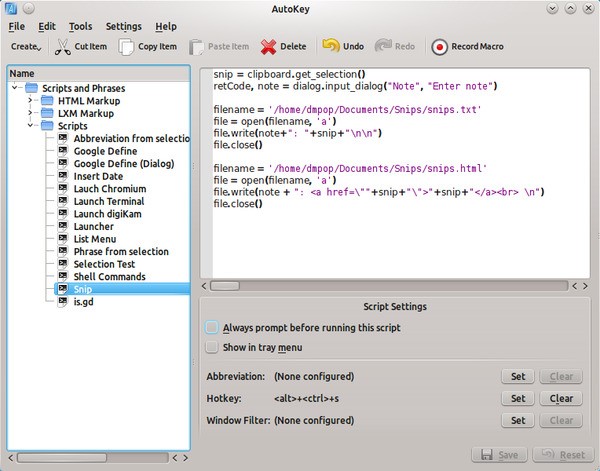
Task: Expand the HTML Markup folder arrow
Action: click(x=30, y=101)
